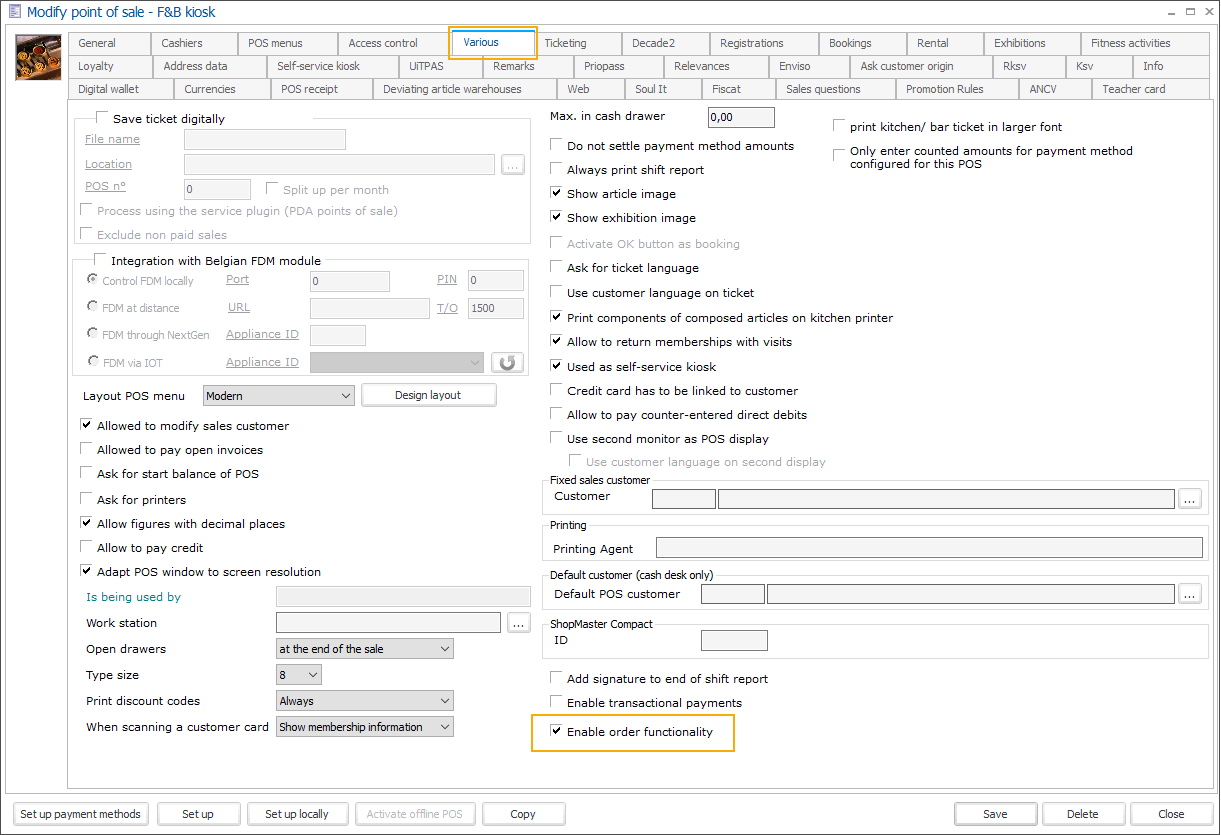The image size is (1221, 835).
Task: Open the POS receipt tab
Action: click(309, 89)
